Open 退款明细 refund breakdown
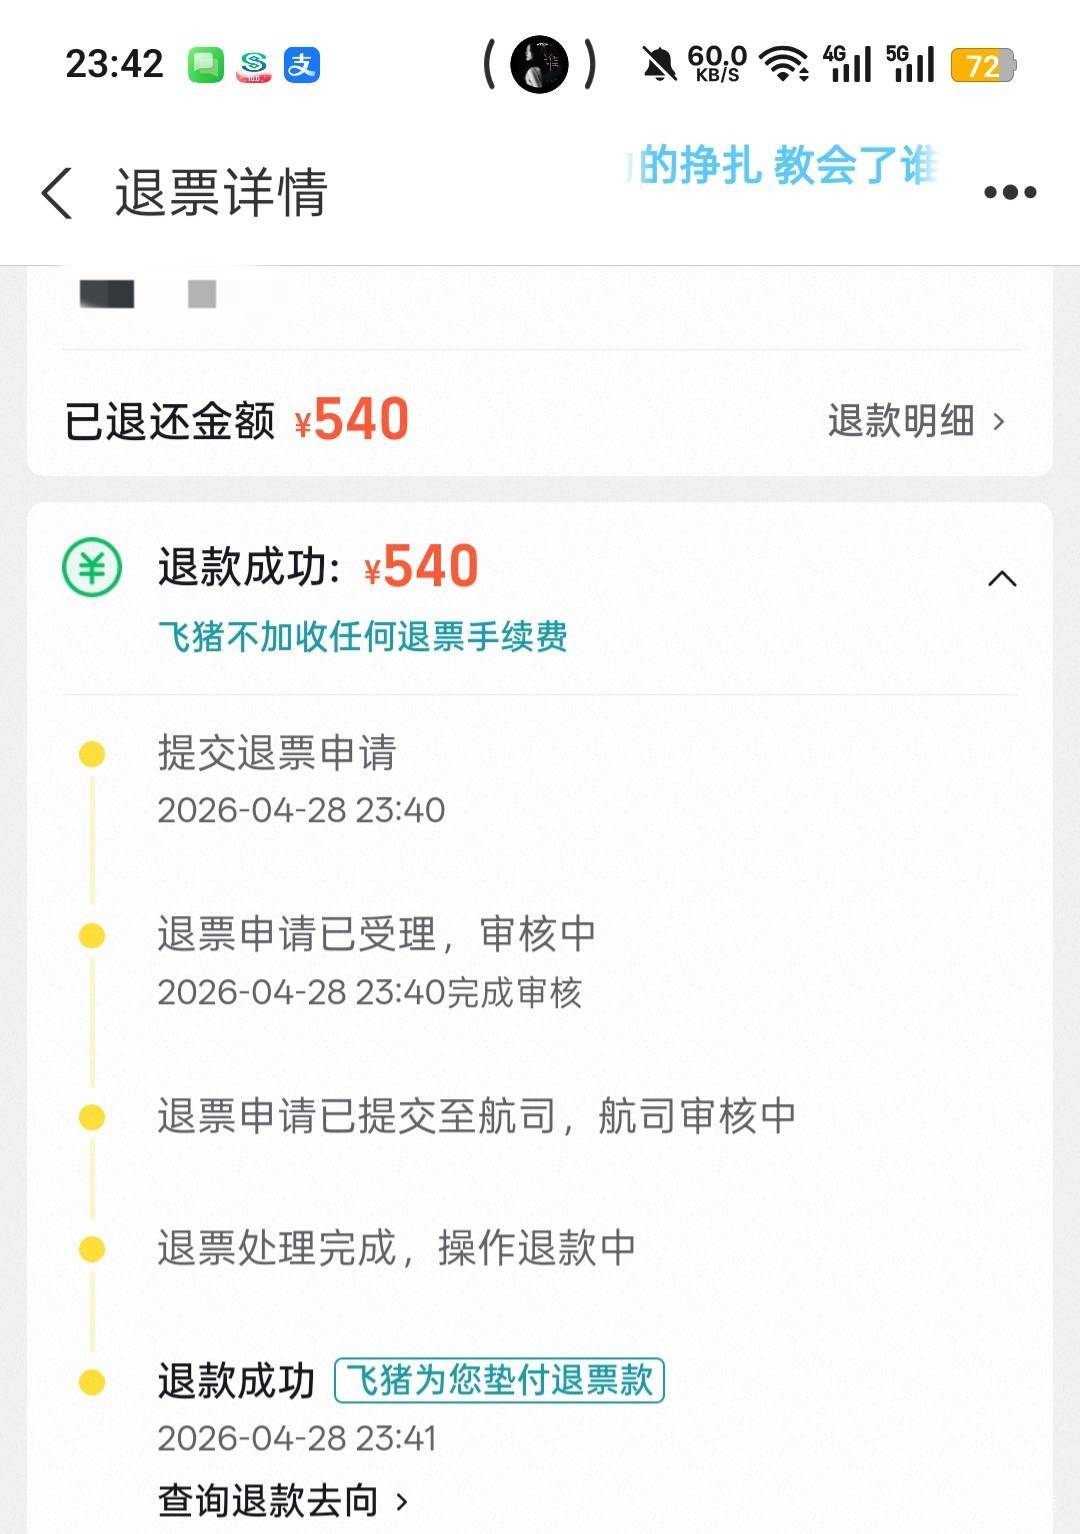Image resolution: width=1080 pixels, height=1534 pixels. [900, 421]
